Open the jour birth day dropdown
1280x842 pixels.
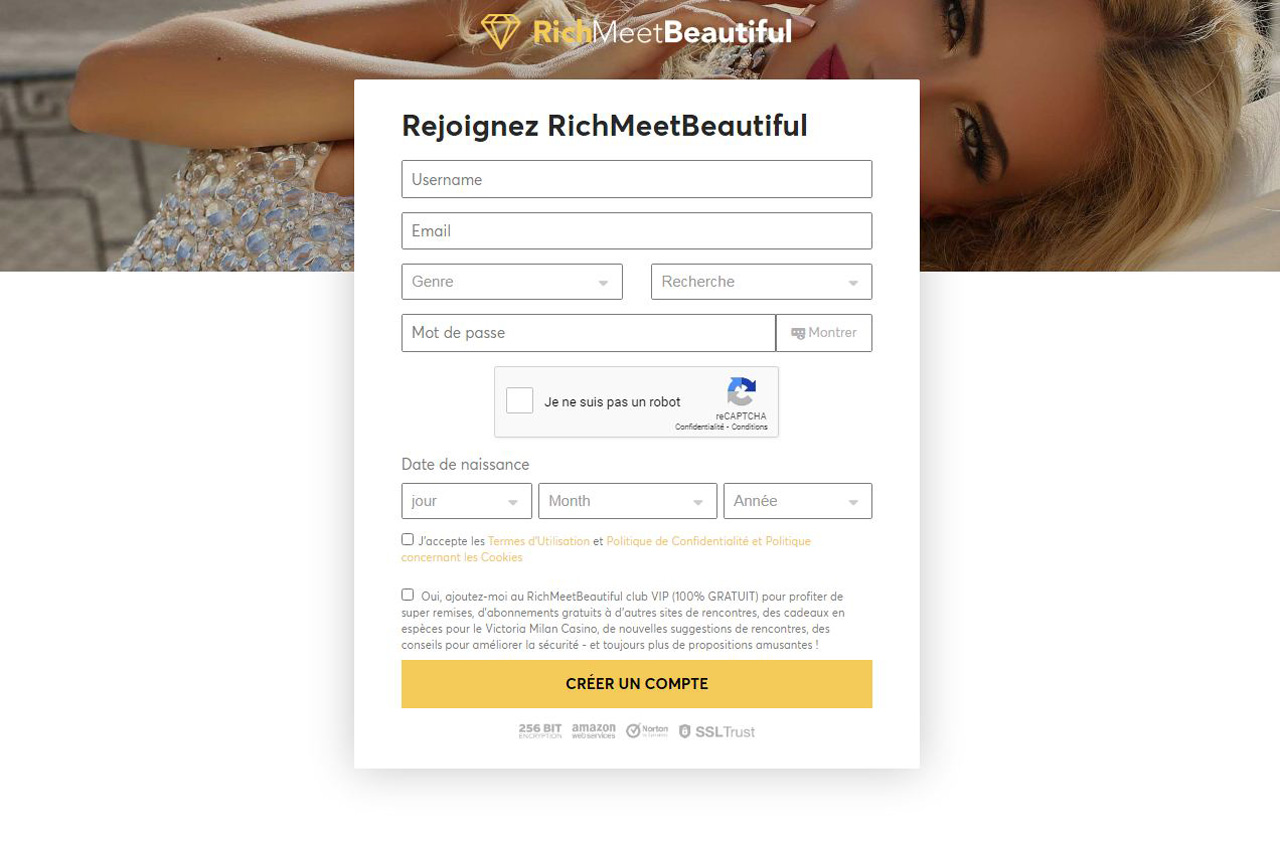tap(467, 501)
